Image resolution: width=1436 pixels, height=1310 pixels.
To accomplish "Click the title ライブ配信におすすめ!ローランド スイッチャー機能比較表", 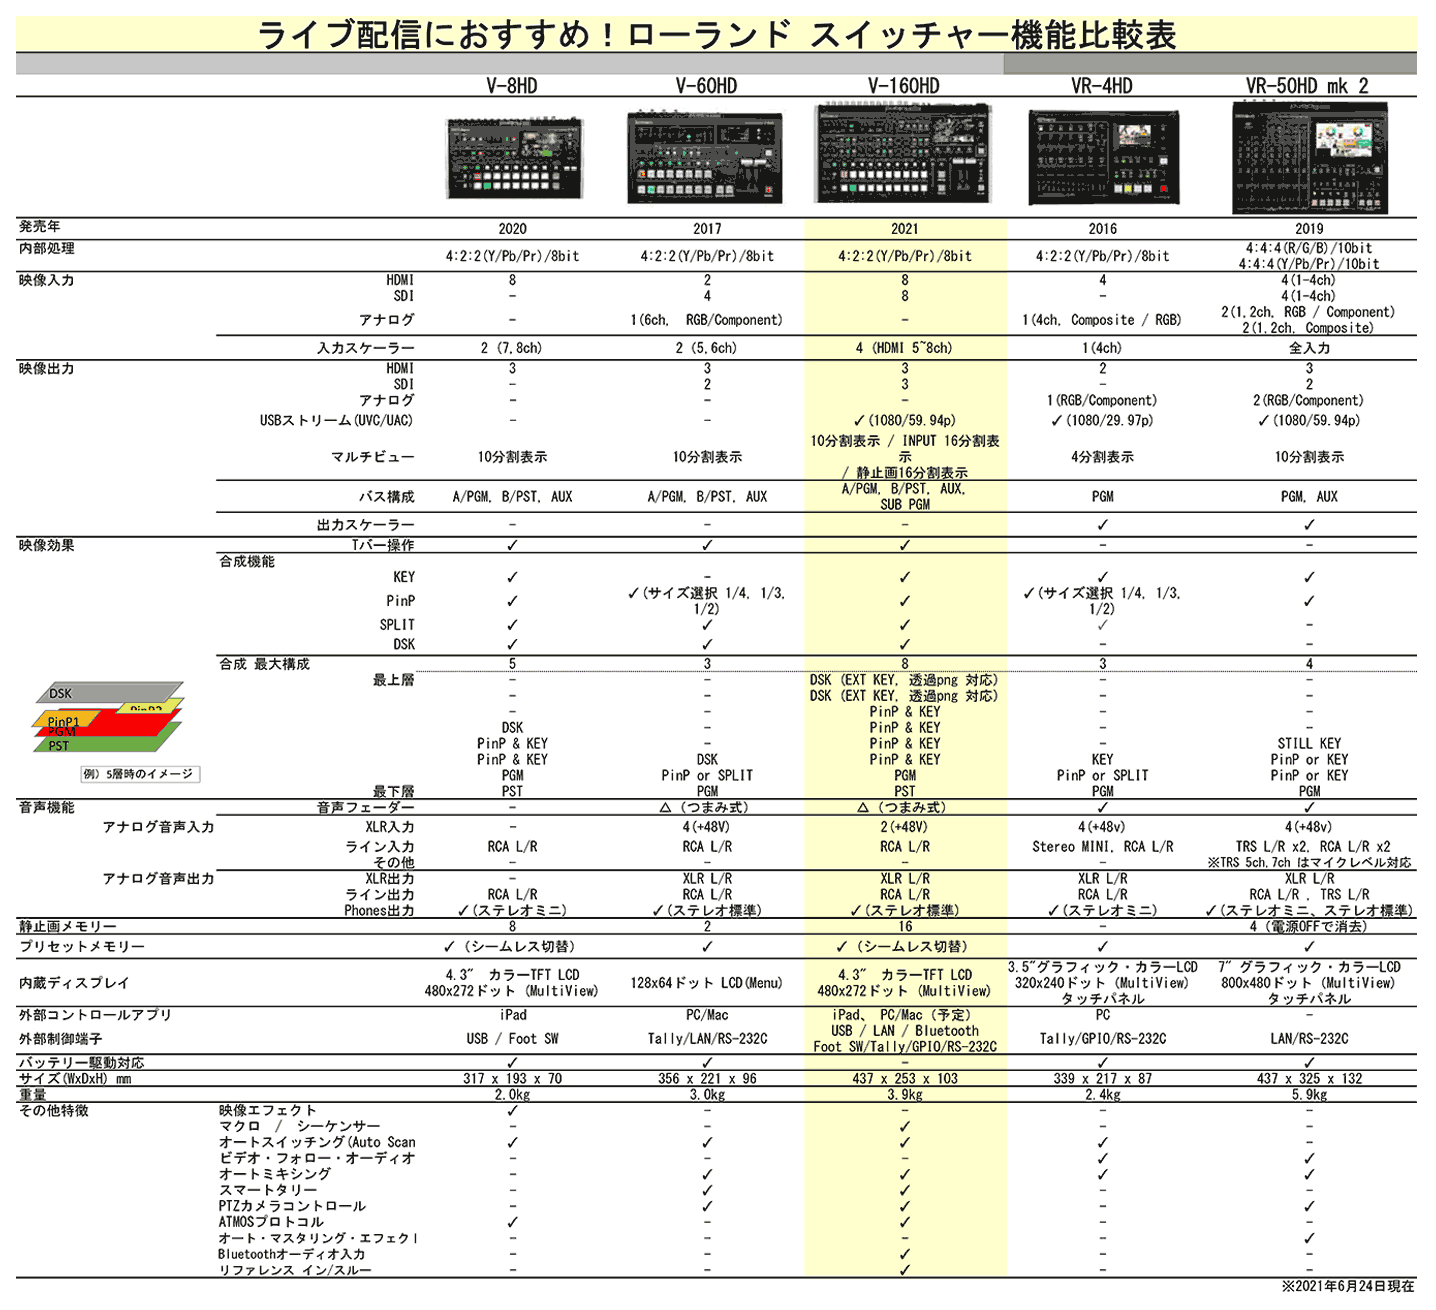I will pyautogui.click(x=716, y=35).
